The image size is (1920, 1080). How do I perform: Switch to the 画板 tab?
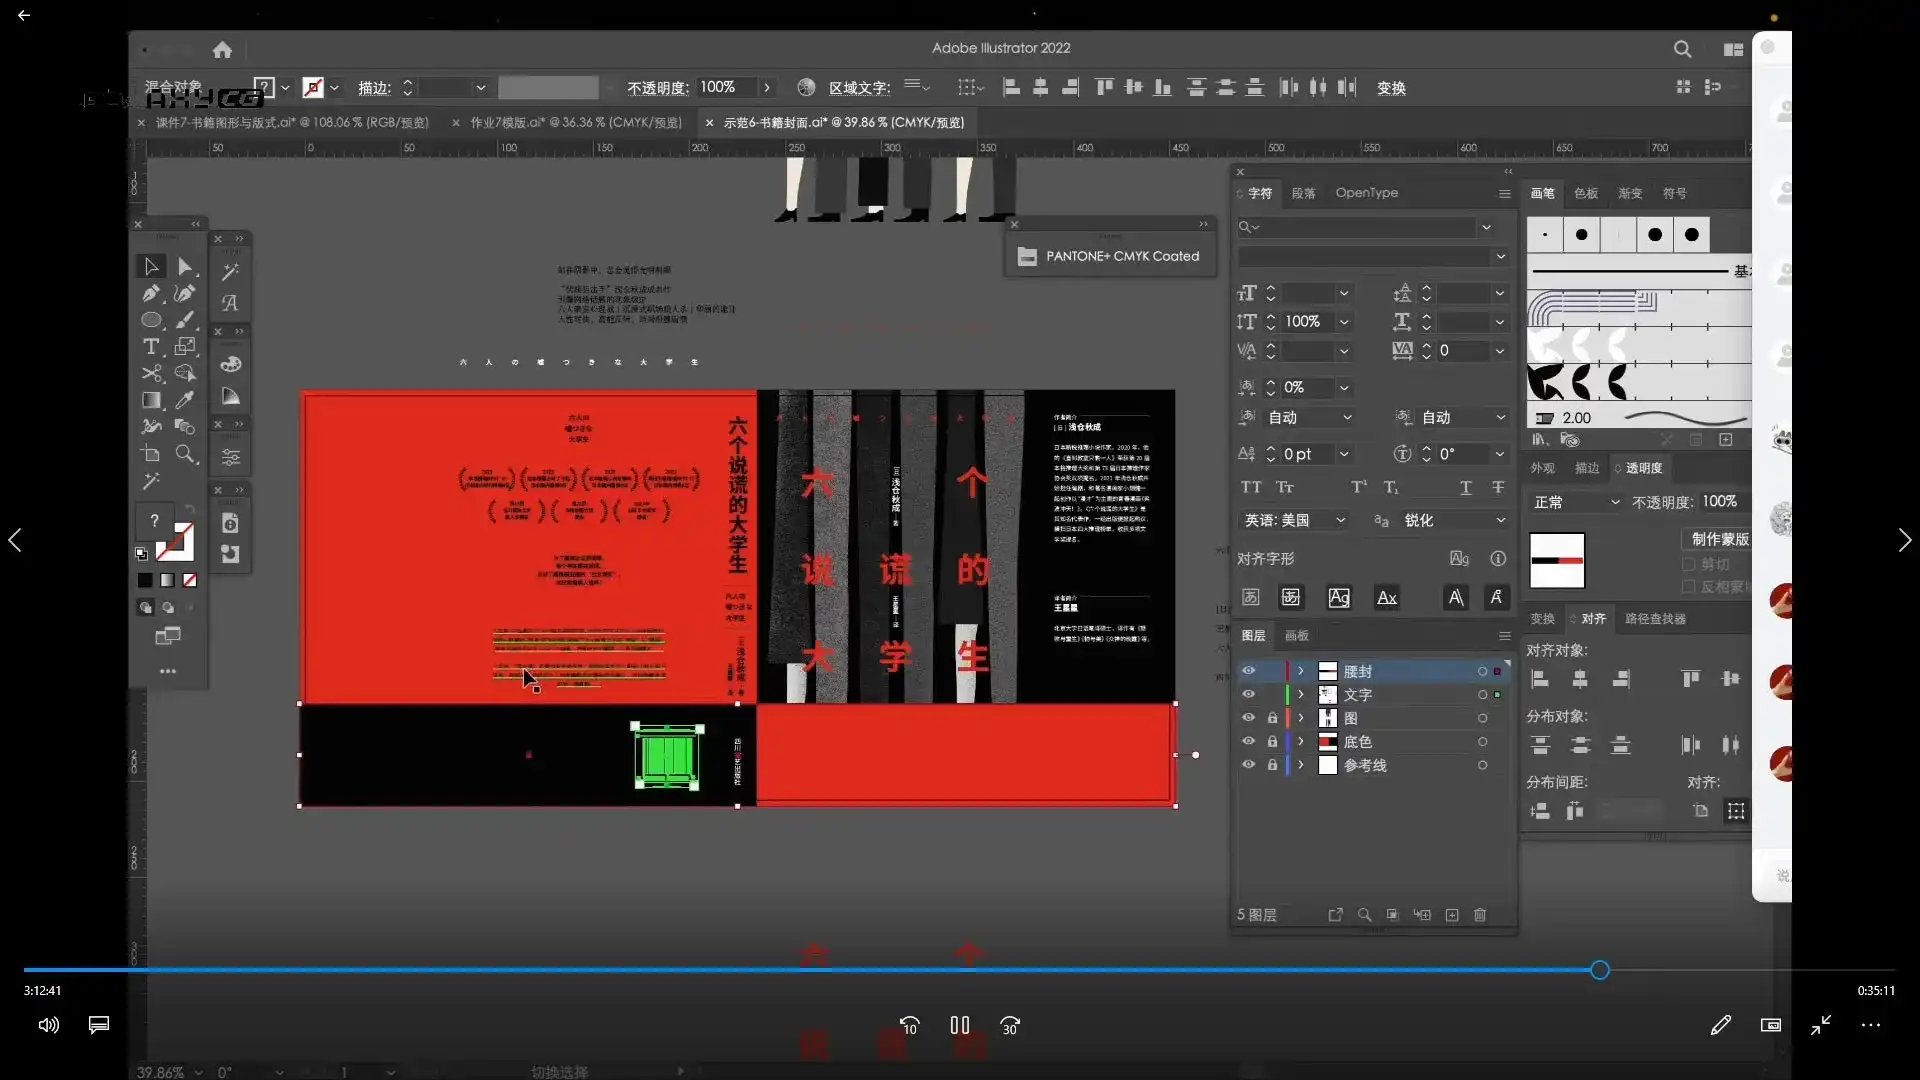1296,635
